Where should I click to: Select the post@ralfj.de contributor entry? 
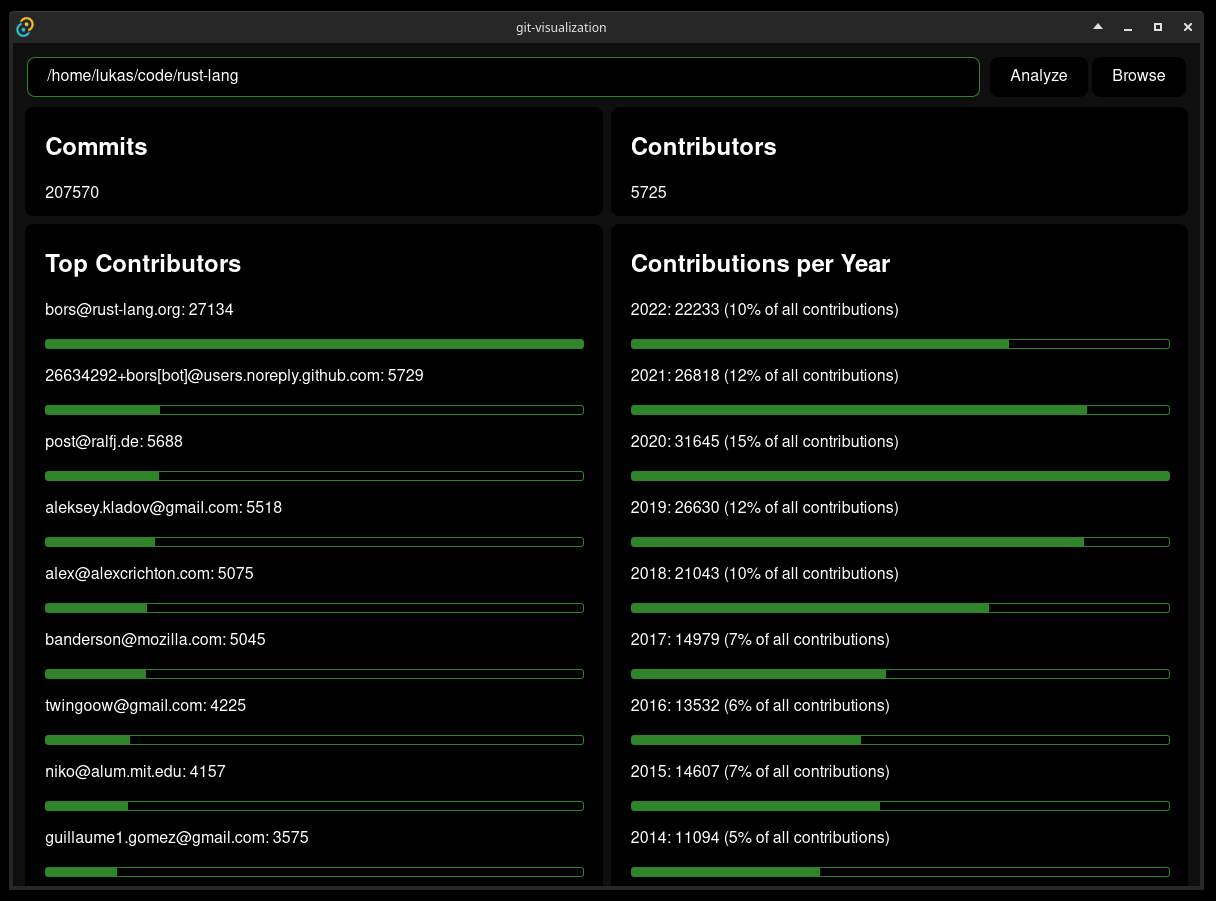(x=113, y=441)
